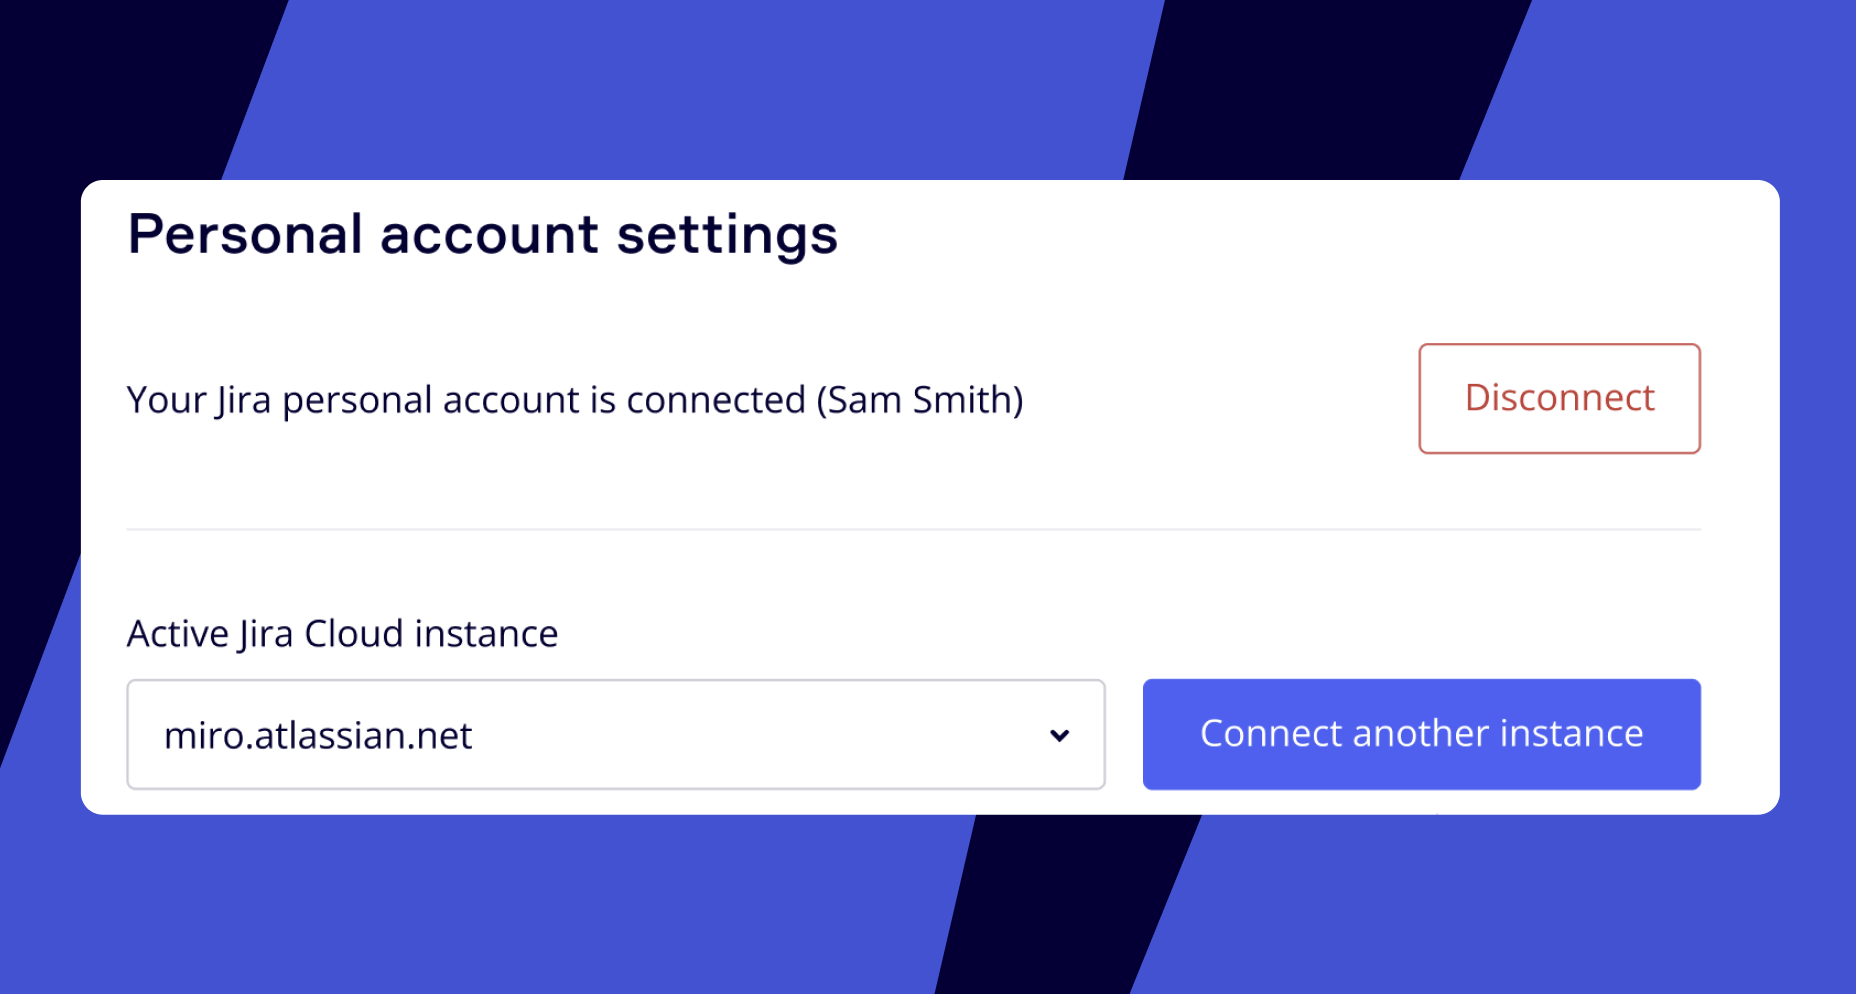This screenshot has height=994, width=1856.
Task: Select the miro.atlassian.net instance text
Action: coord(318,736)
